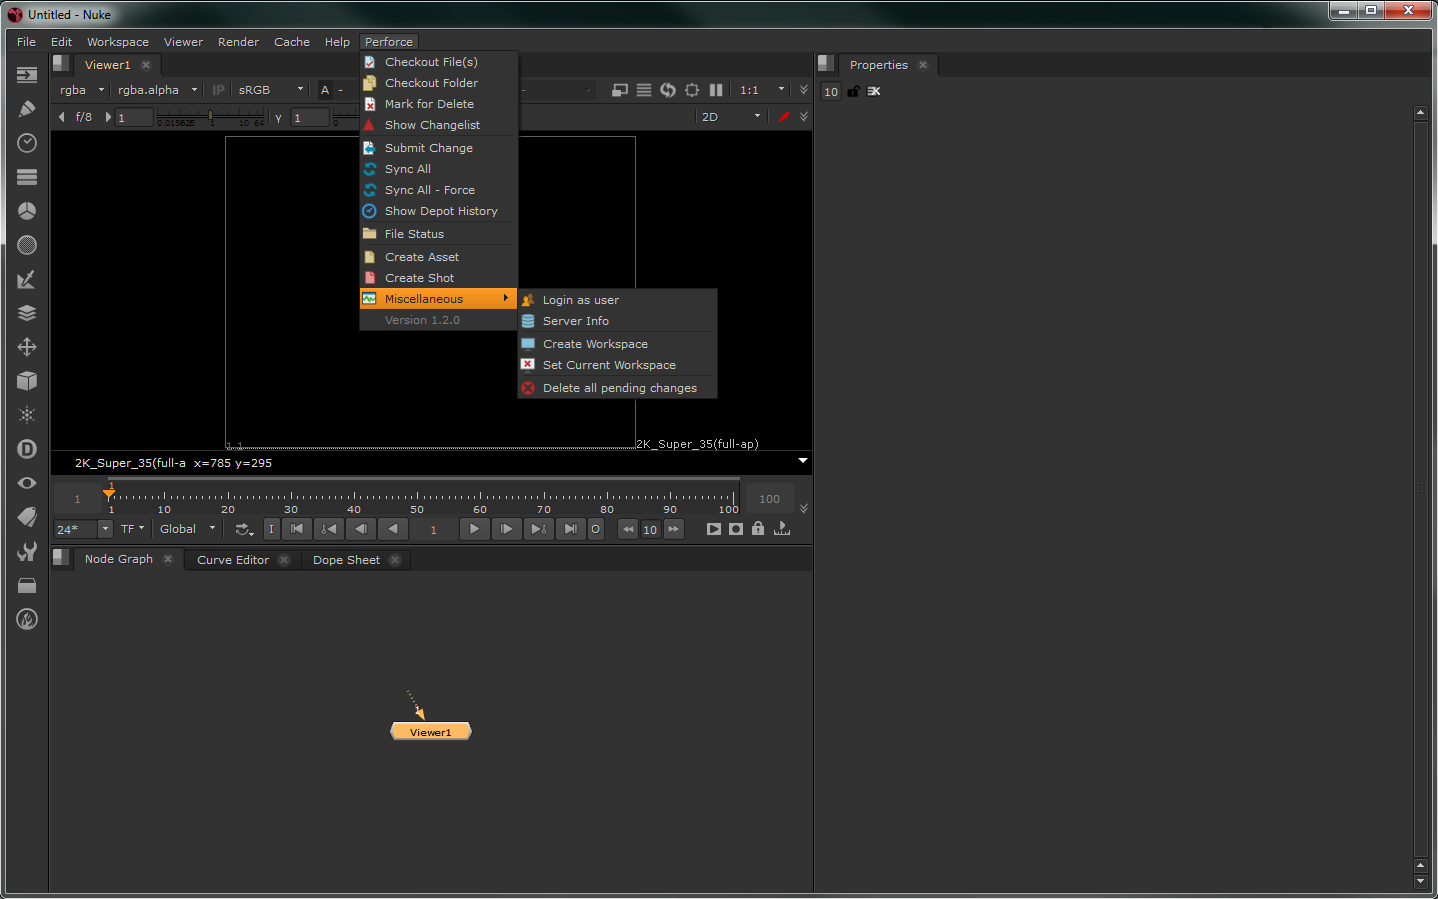Toggle the playback loop mode button
Viewport: 1438px width, 899px height.
pyautogui.click(x=244, y=529)
